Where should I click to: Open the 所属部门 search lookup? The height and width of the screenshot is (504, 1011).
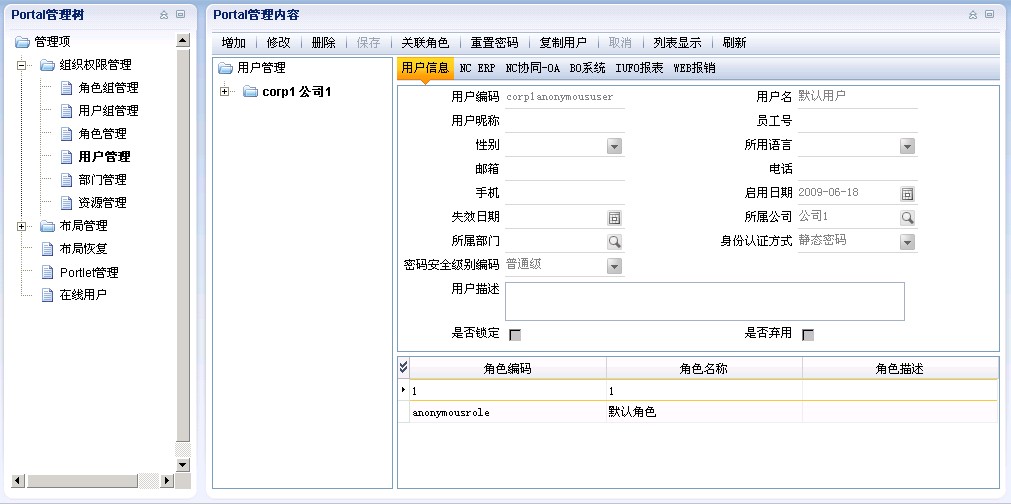(x=614, y=242)
